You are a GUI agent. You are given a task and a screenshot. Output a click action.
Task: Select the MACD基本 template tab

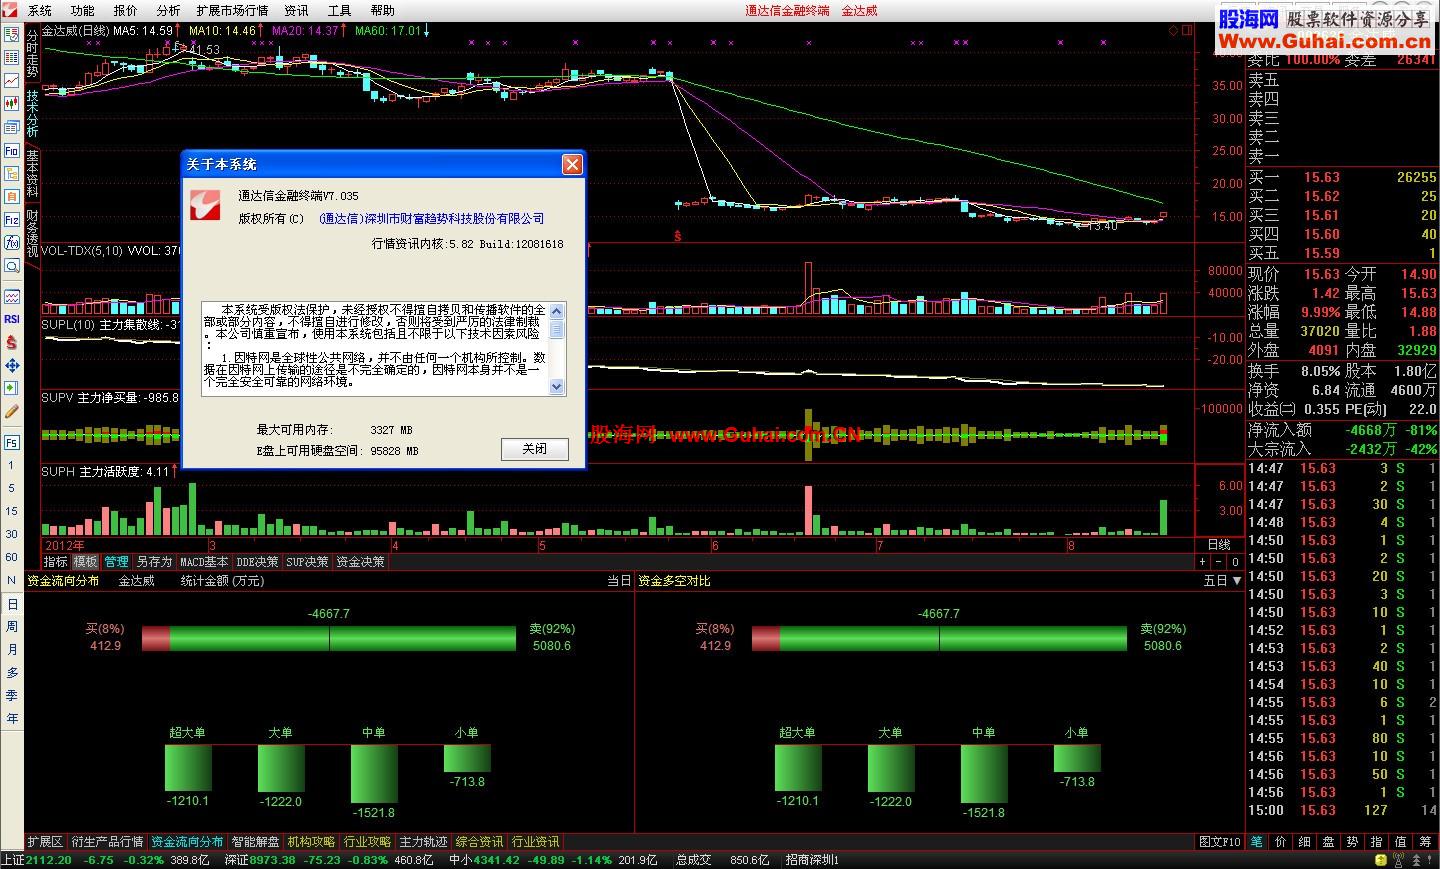(x=204, y=562)
